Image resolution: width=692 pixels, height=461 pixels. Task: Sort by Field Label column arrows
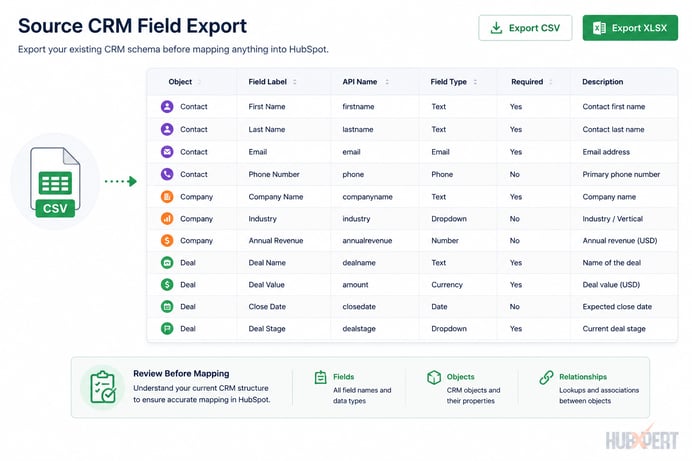pyautogui.click(x=295, y=82)
